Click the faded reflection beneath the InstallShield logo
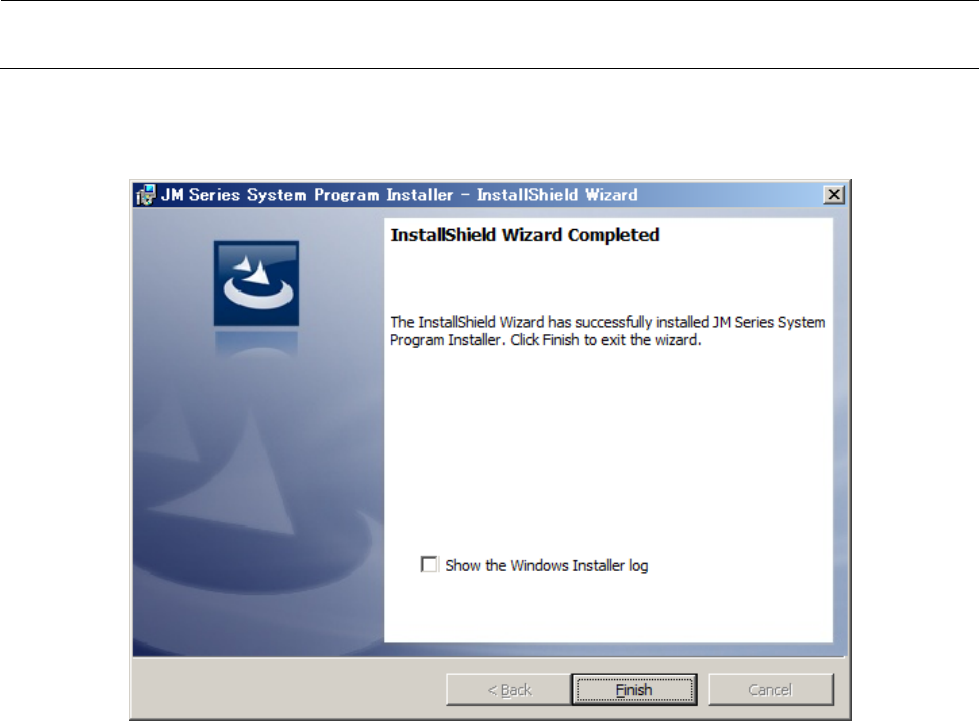The width and height of the screenshot is (979, 721). coord(256,344)
